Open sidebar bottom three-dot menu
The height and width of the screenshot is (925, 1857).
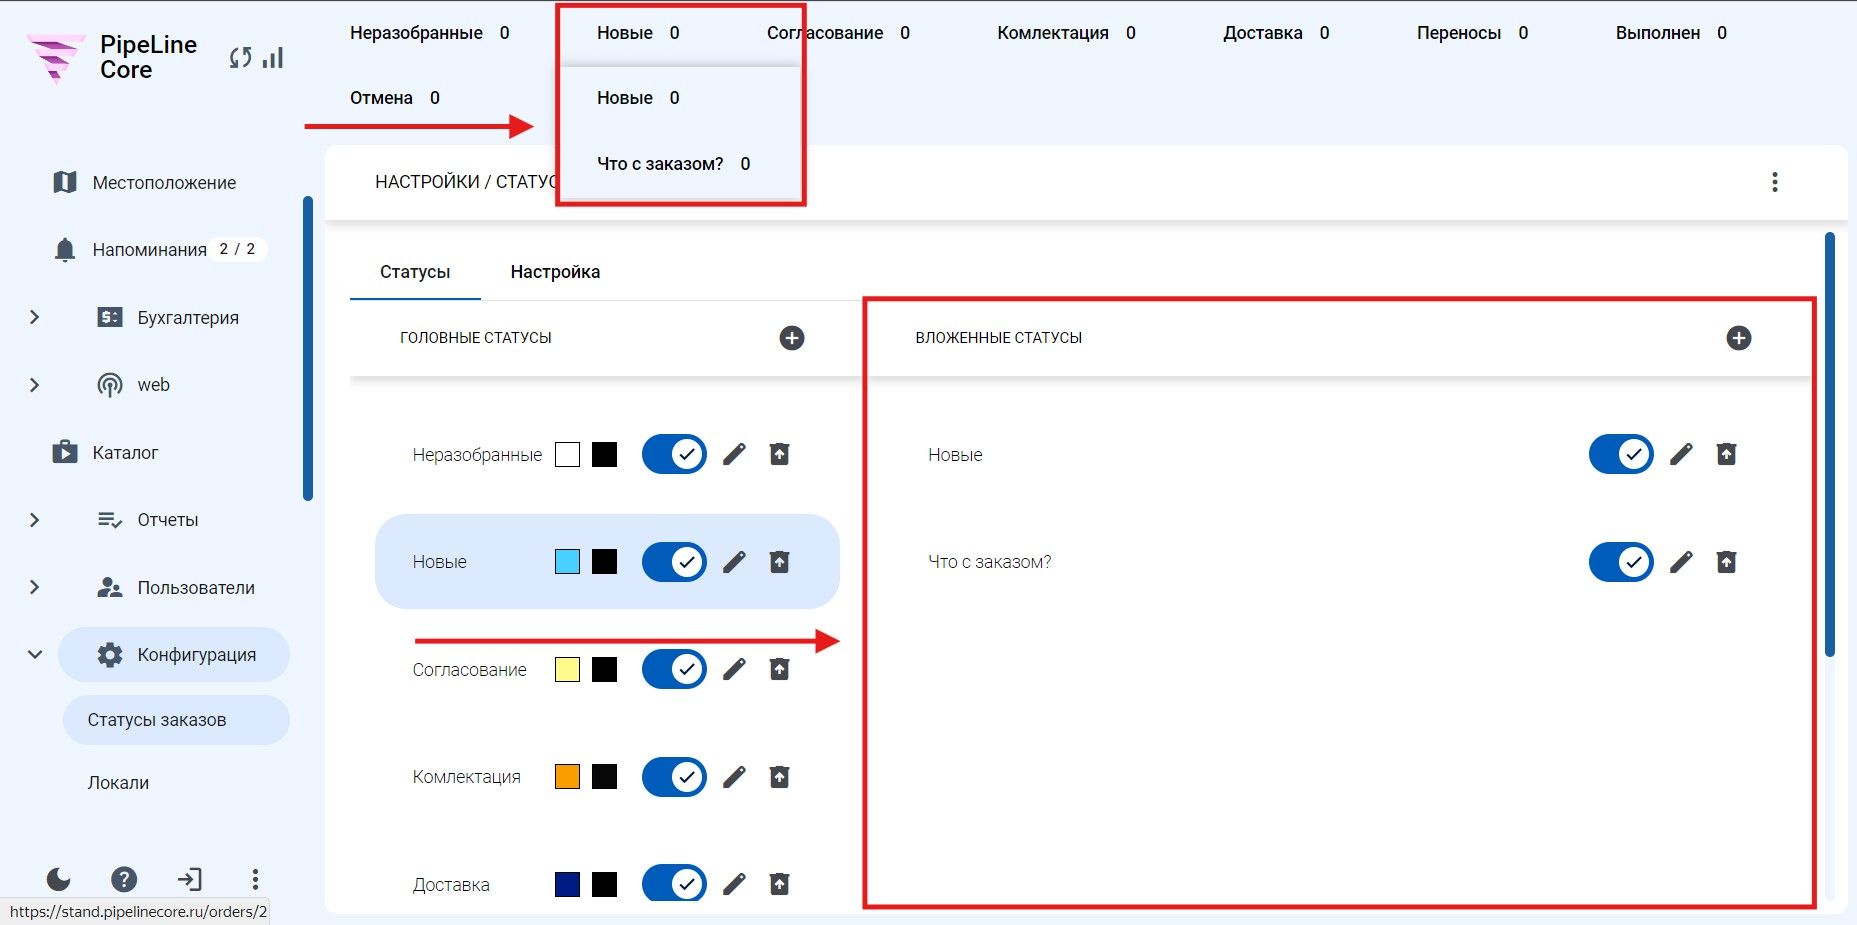pos(255,879)
